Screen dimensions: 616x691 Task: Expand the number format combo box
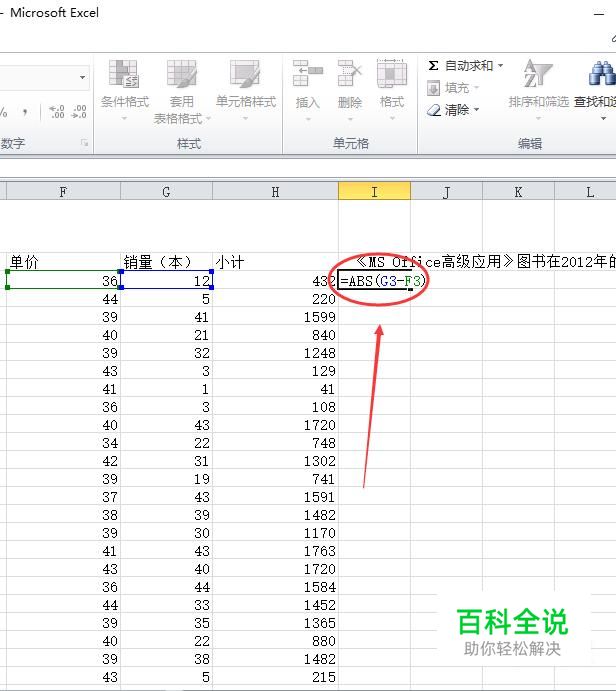click(82, 78)
